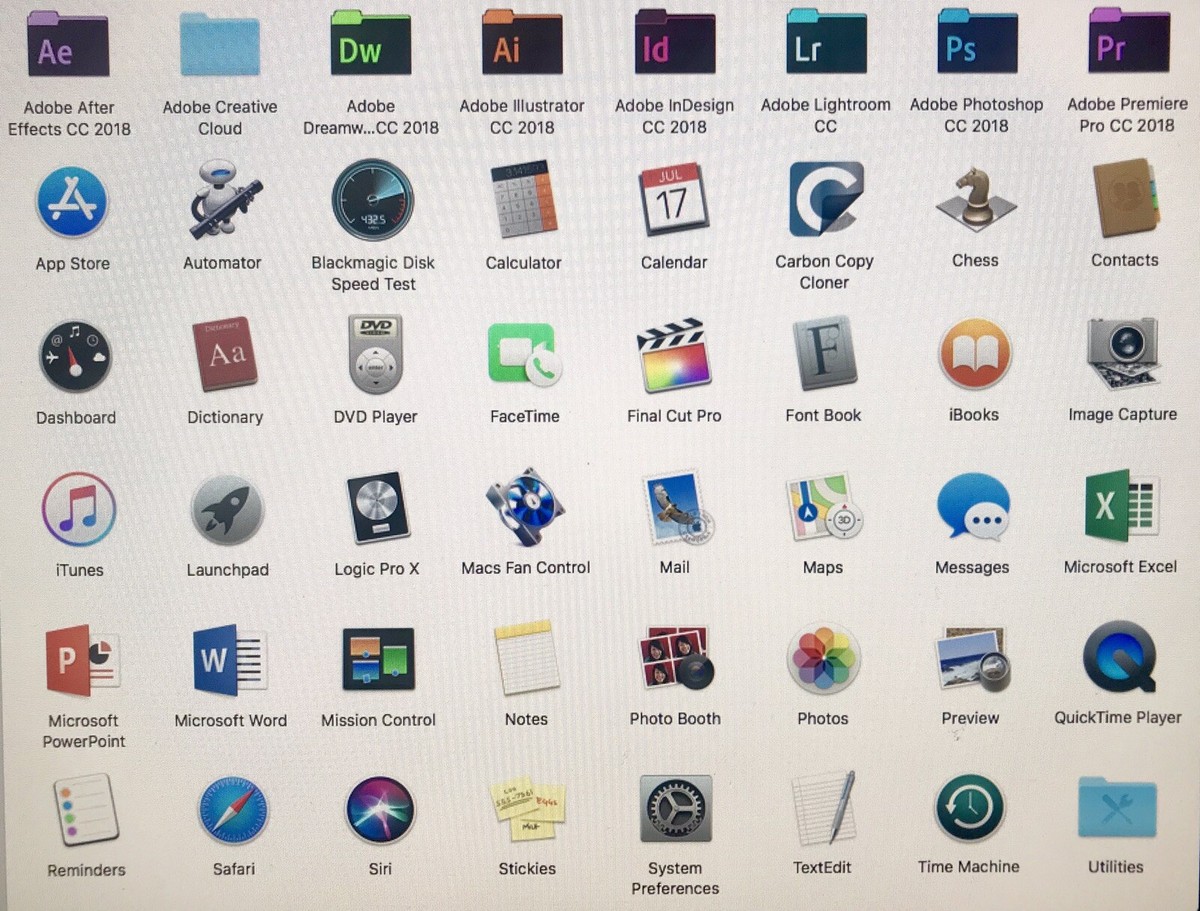Select the "Final Cut Pro" label text
This screenshot has width=1200, height=911.
674,415
